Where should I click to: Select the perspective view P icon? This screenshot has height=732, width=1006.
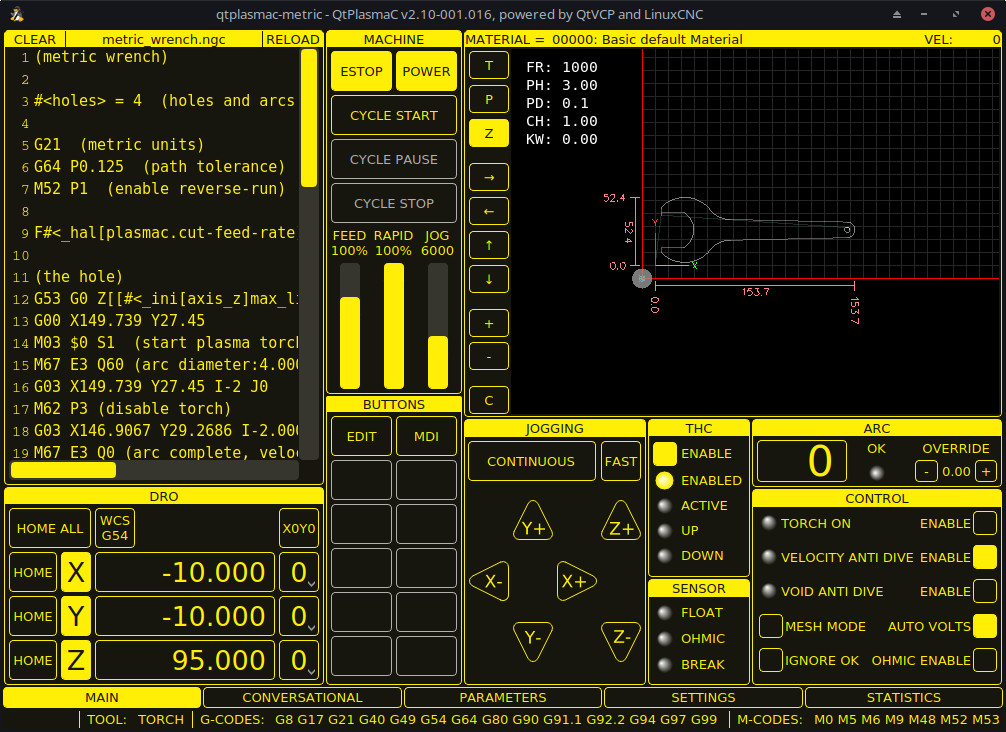[x=488, y=98]
